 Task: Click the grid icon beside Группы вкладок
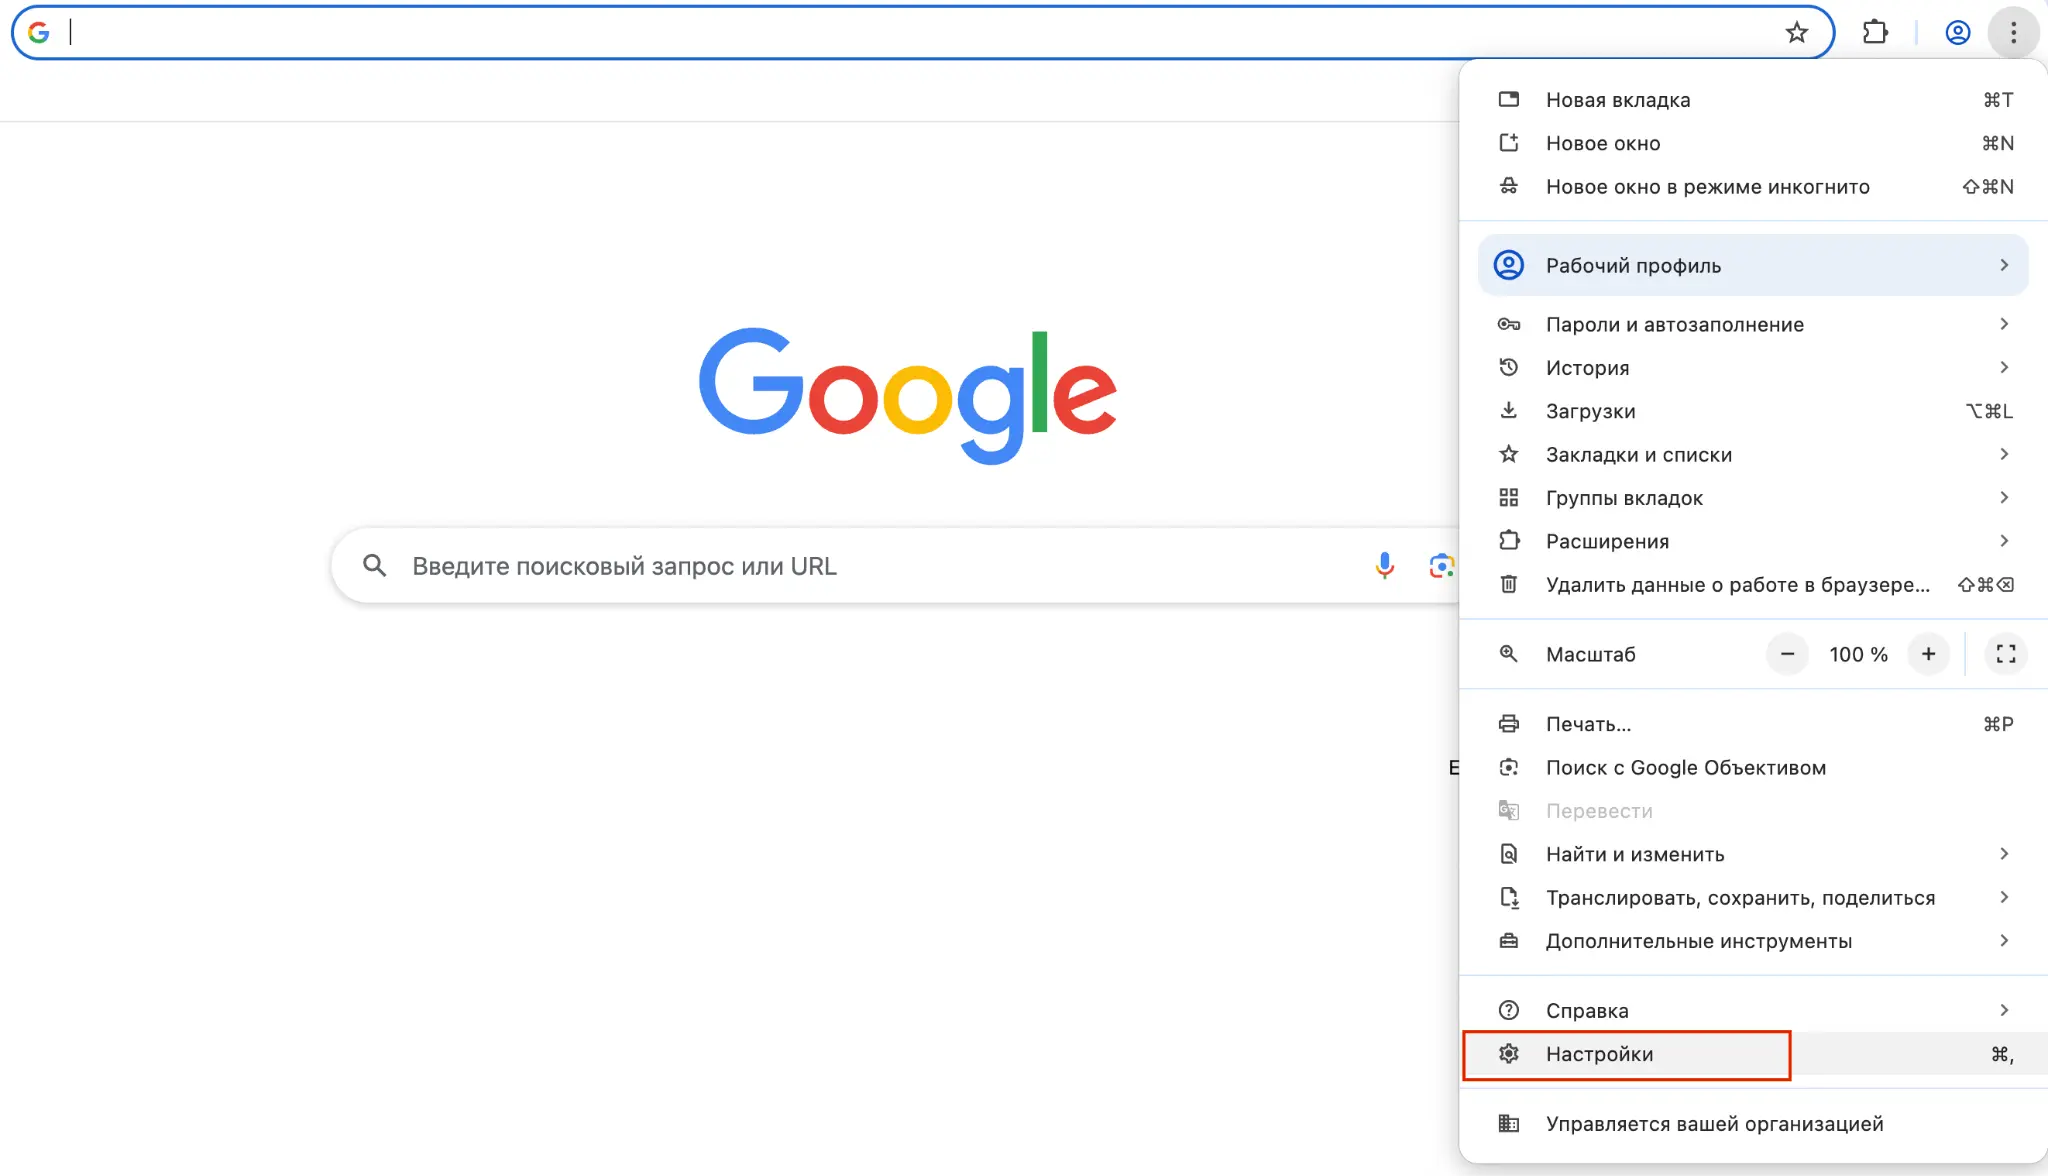click(x=1509, y=497)
